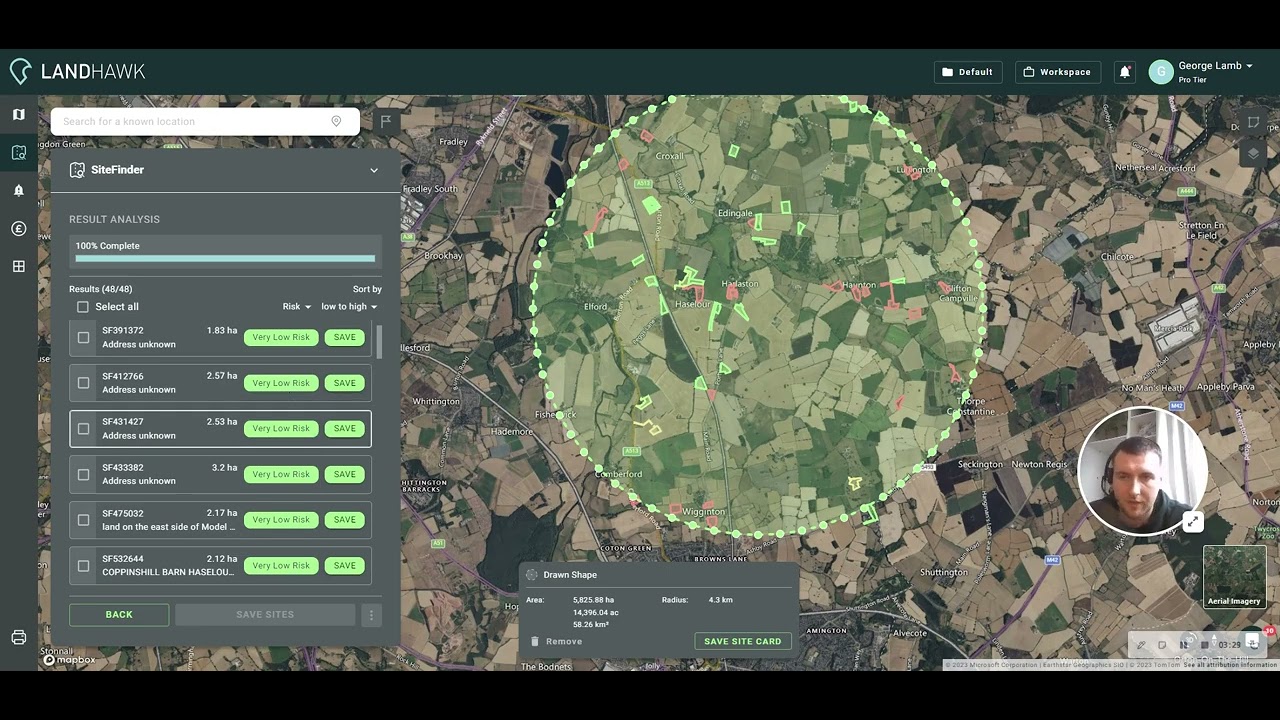
Task: Click the flag icon beside the search box
Action: 385,121
